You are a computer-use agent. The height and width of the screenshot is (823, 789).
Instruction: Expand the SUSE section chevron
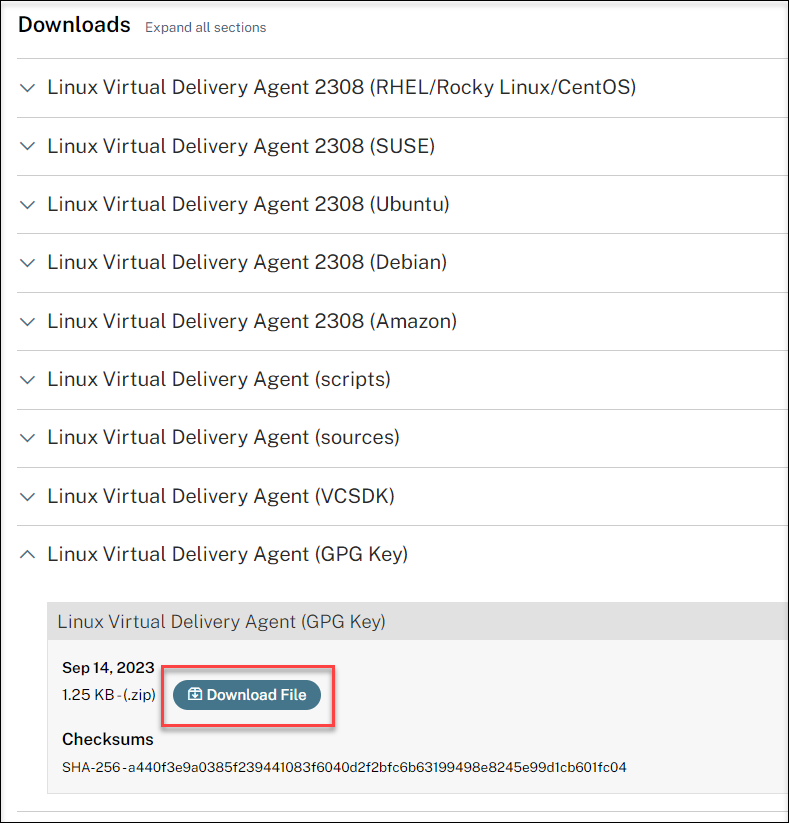coord(28,146)
